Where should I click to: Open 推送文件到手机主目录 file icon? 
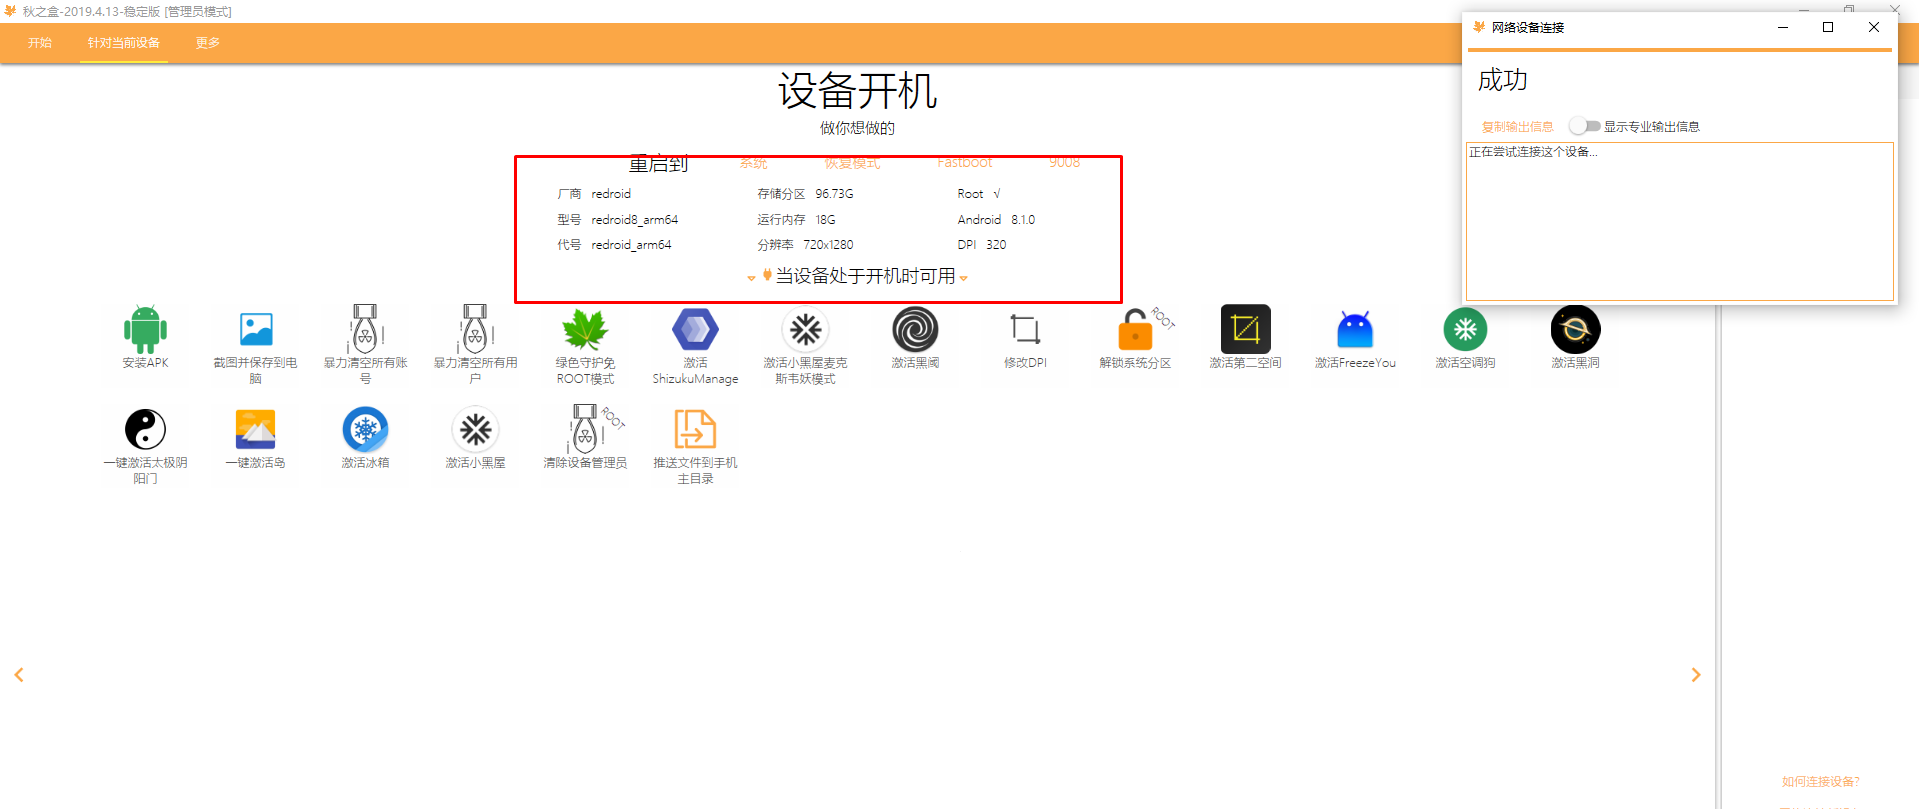pos(695,430)
